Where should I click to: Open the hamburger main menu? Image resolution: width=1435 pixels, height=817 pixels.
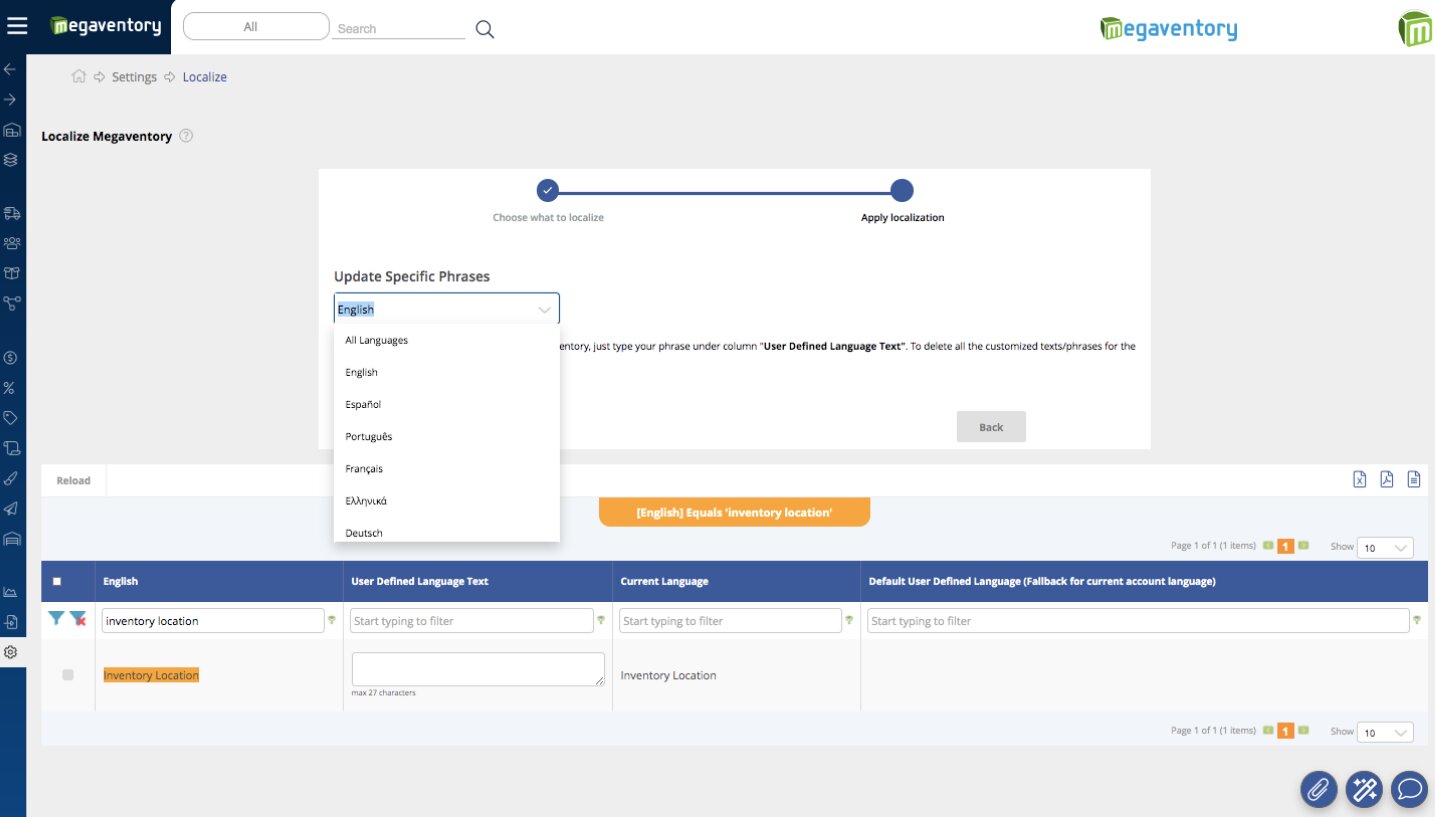[x=17, y=26]
